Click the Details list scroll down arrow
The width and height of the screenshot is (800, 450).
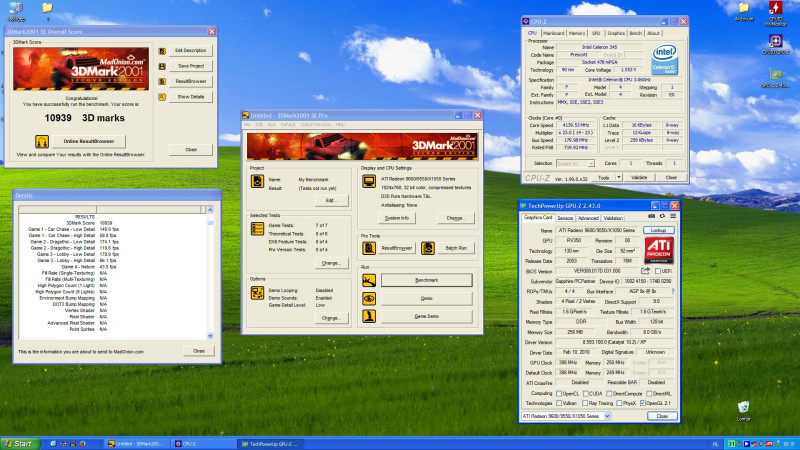pos(210,335)
